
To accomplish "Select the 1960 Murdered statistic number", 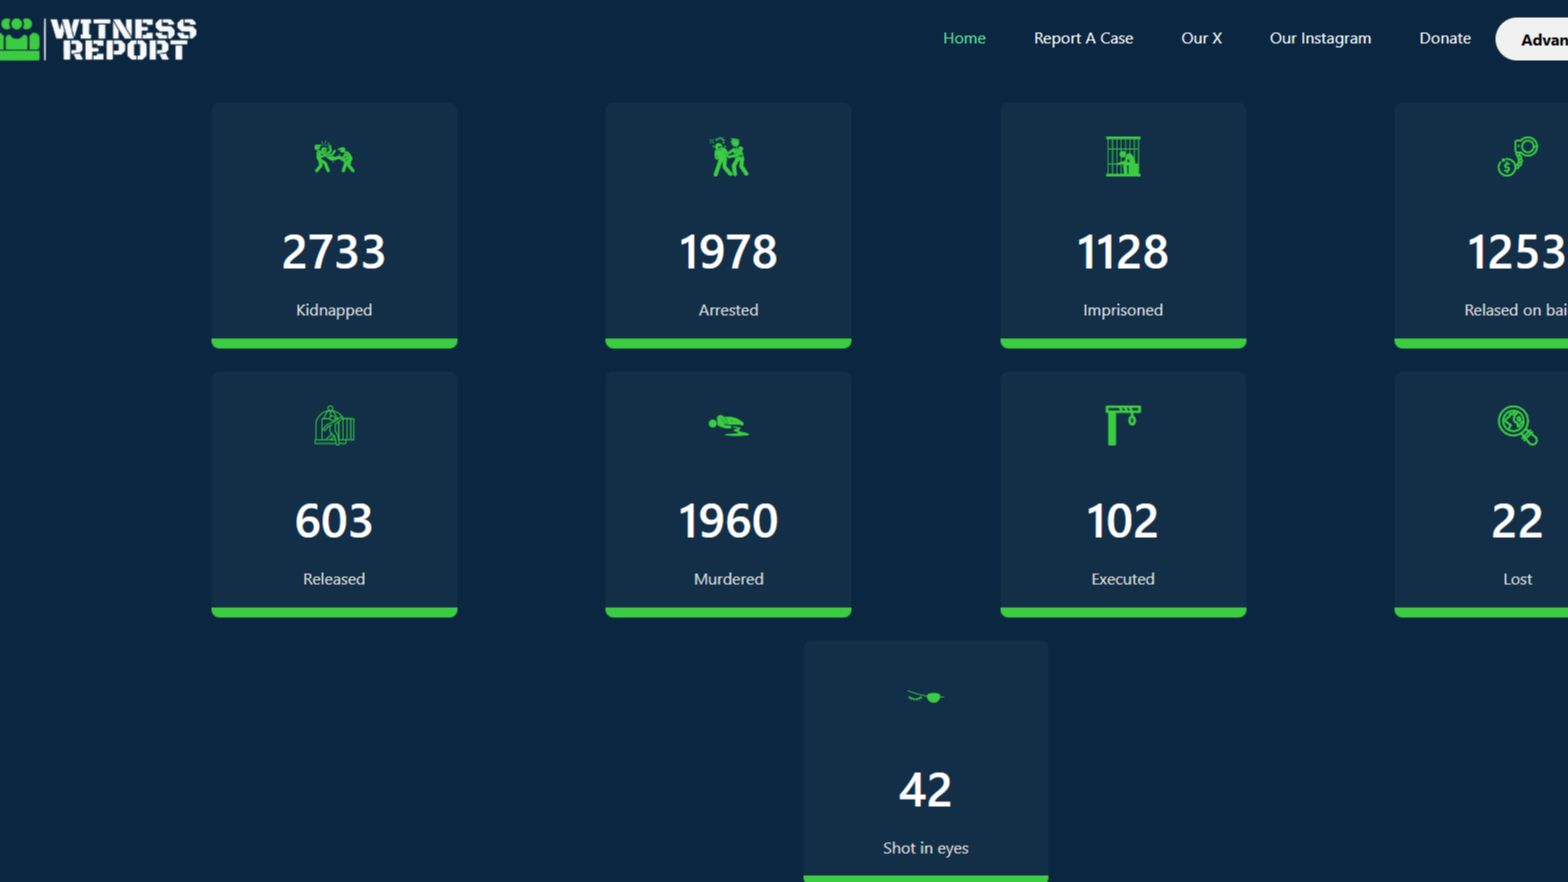I will pos(728,521).
